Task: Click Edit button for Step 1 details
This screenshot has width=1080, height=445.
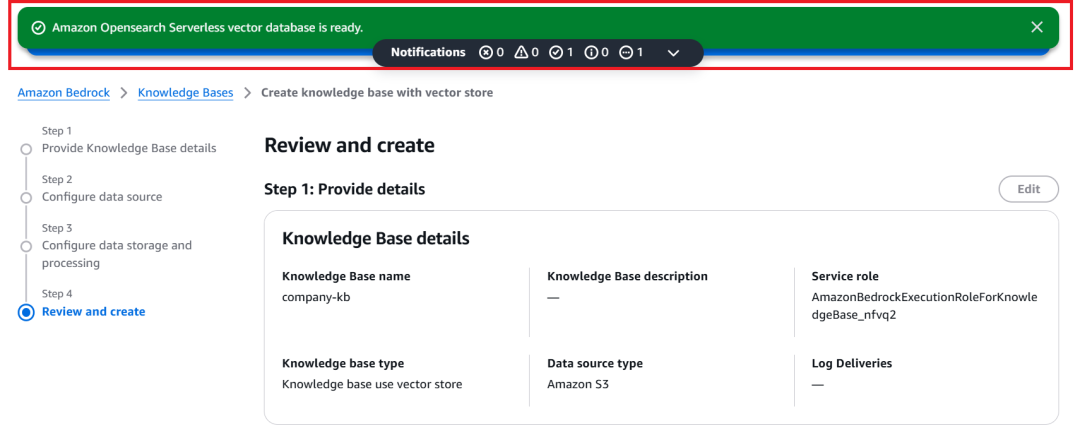Action: [x=1028, y=189]
